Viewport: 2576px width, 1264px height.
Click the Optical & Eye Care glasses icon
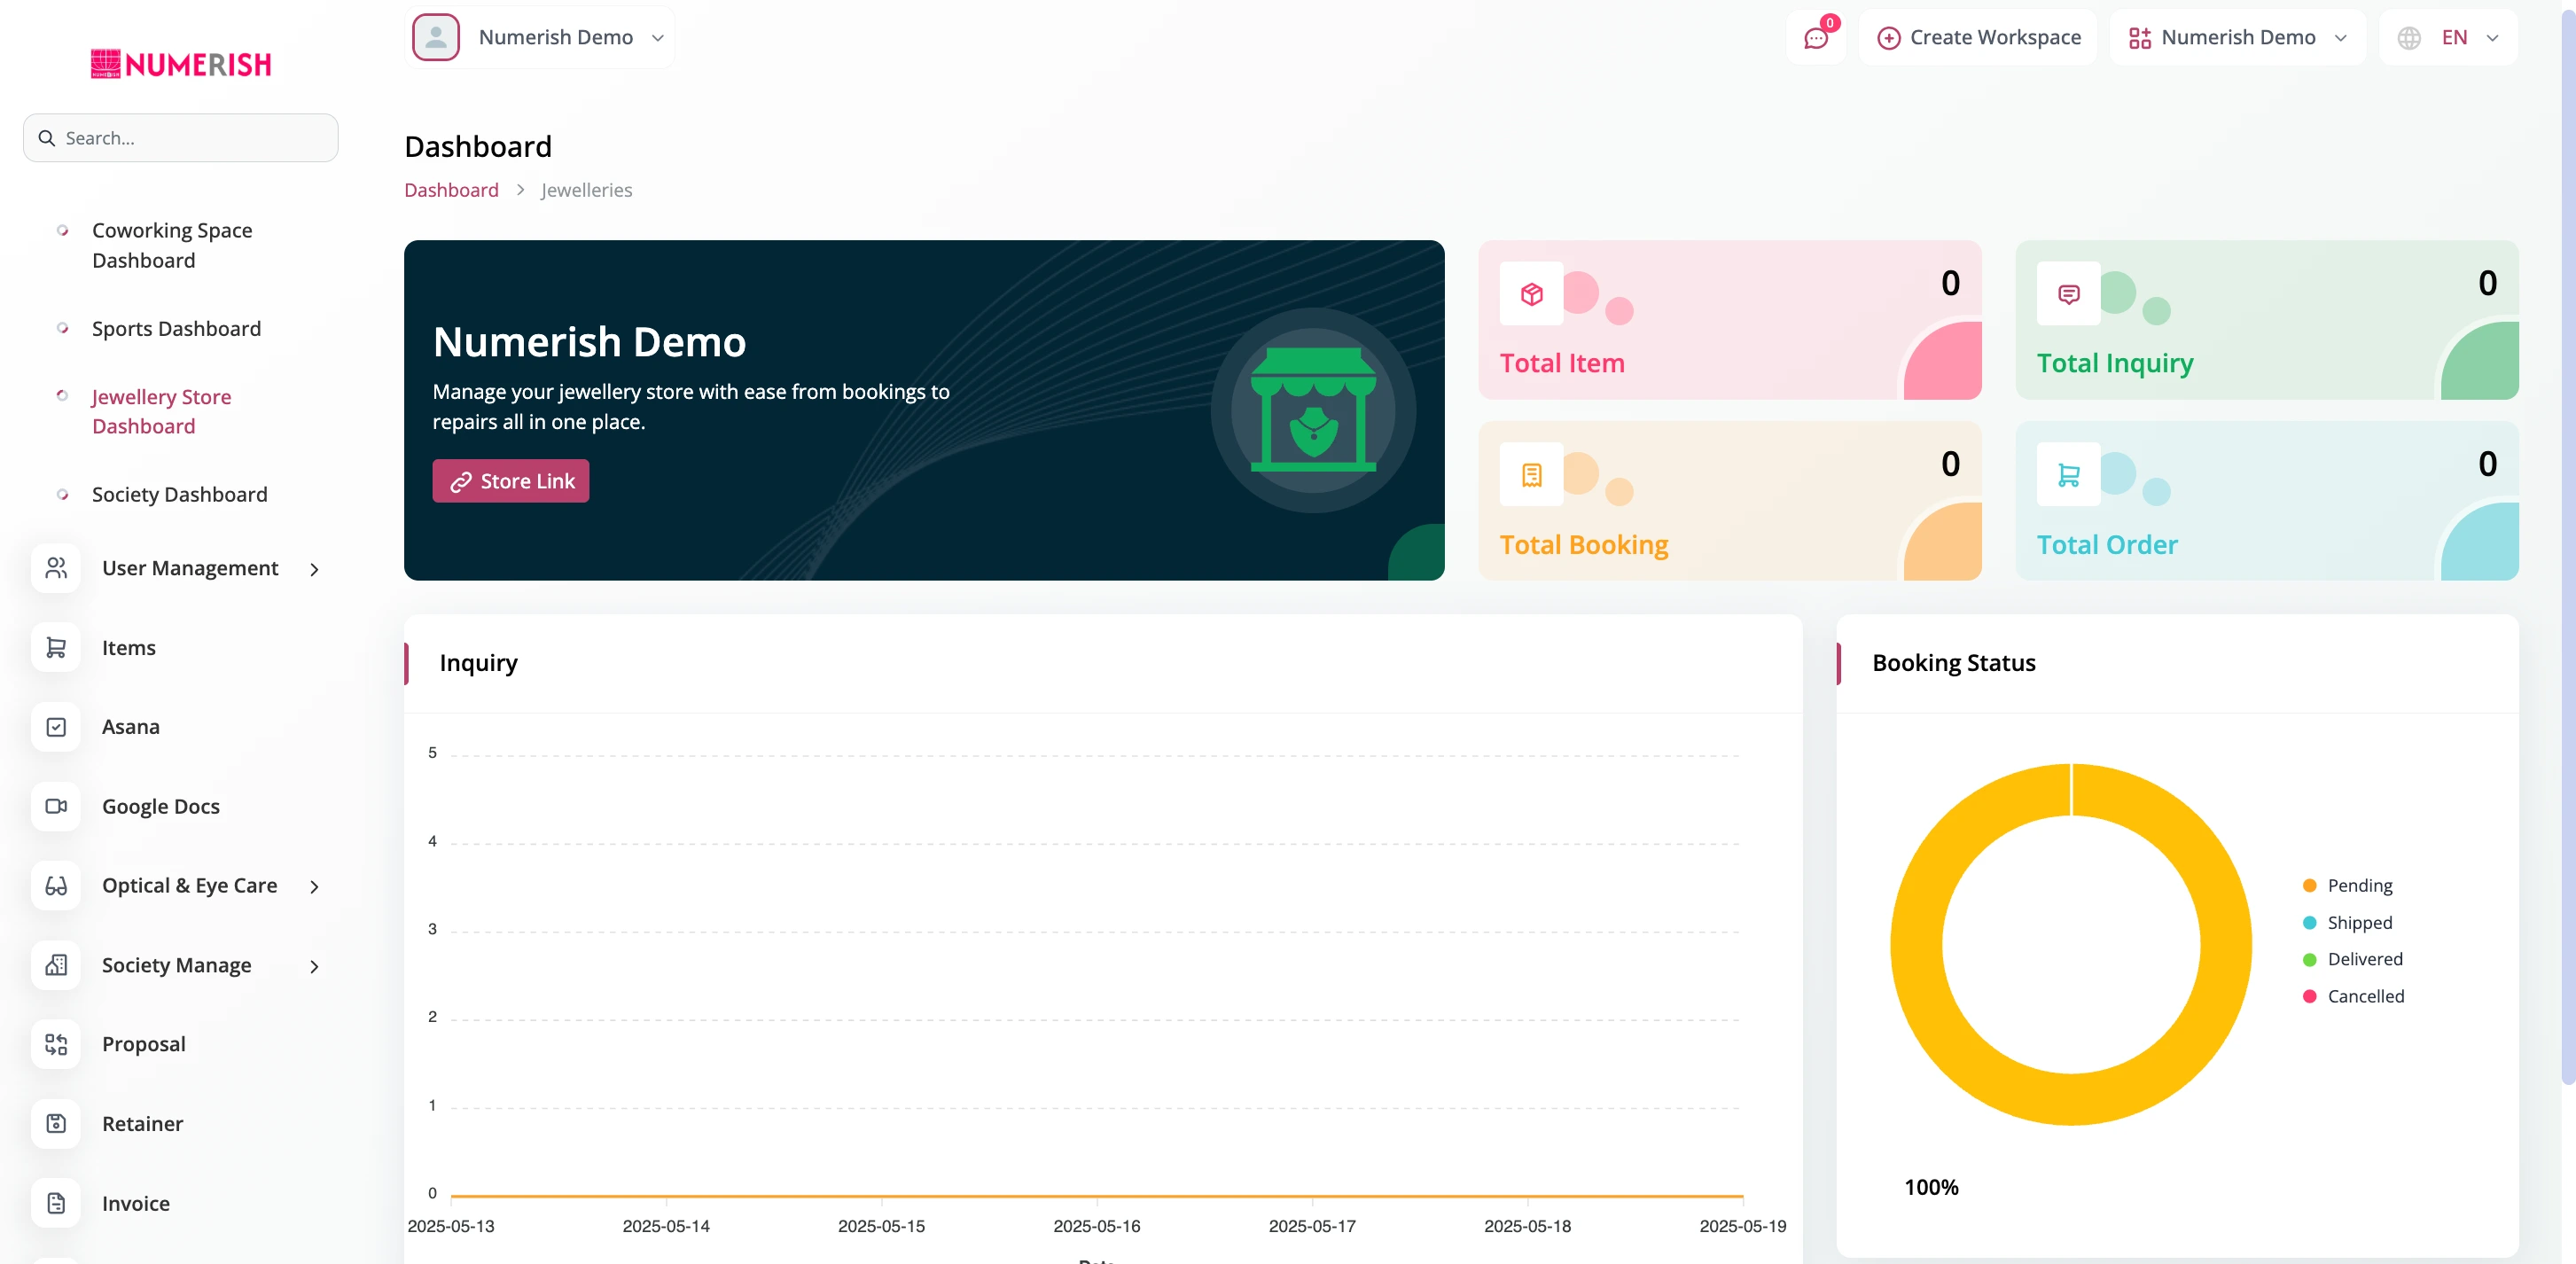point(56,885)
